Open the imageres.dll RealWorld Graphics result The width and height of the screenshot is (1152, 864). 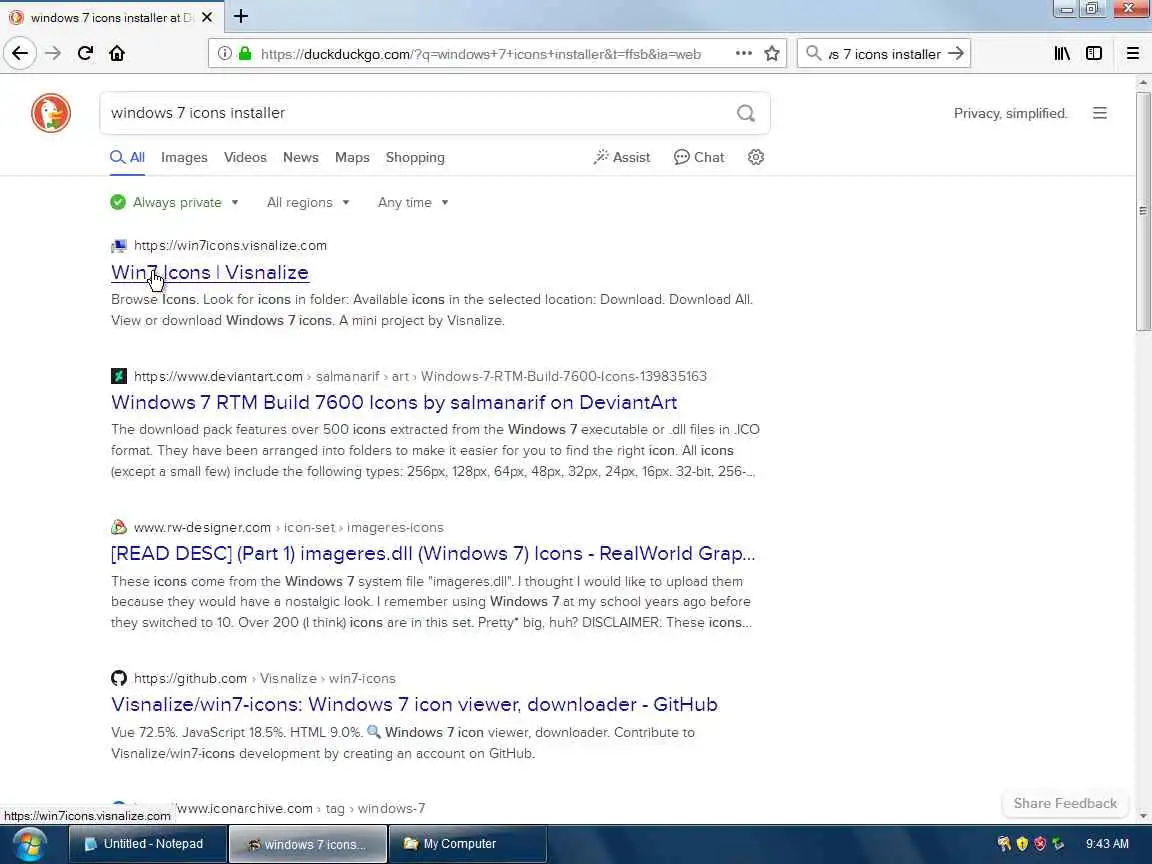coord(433,553)
